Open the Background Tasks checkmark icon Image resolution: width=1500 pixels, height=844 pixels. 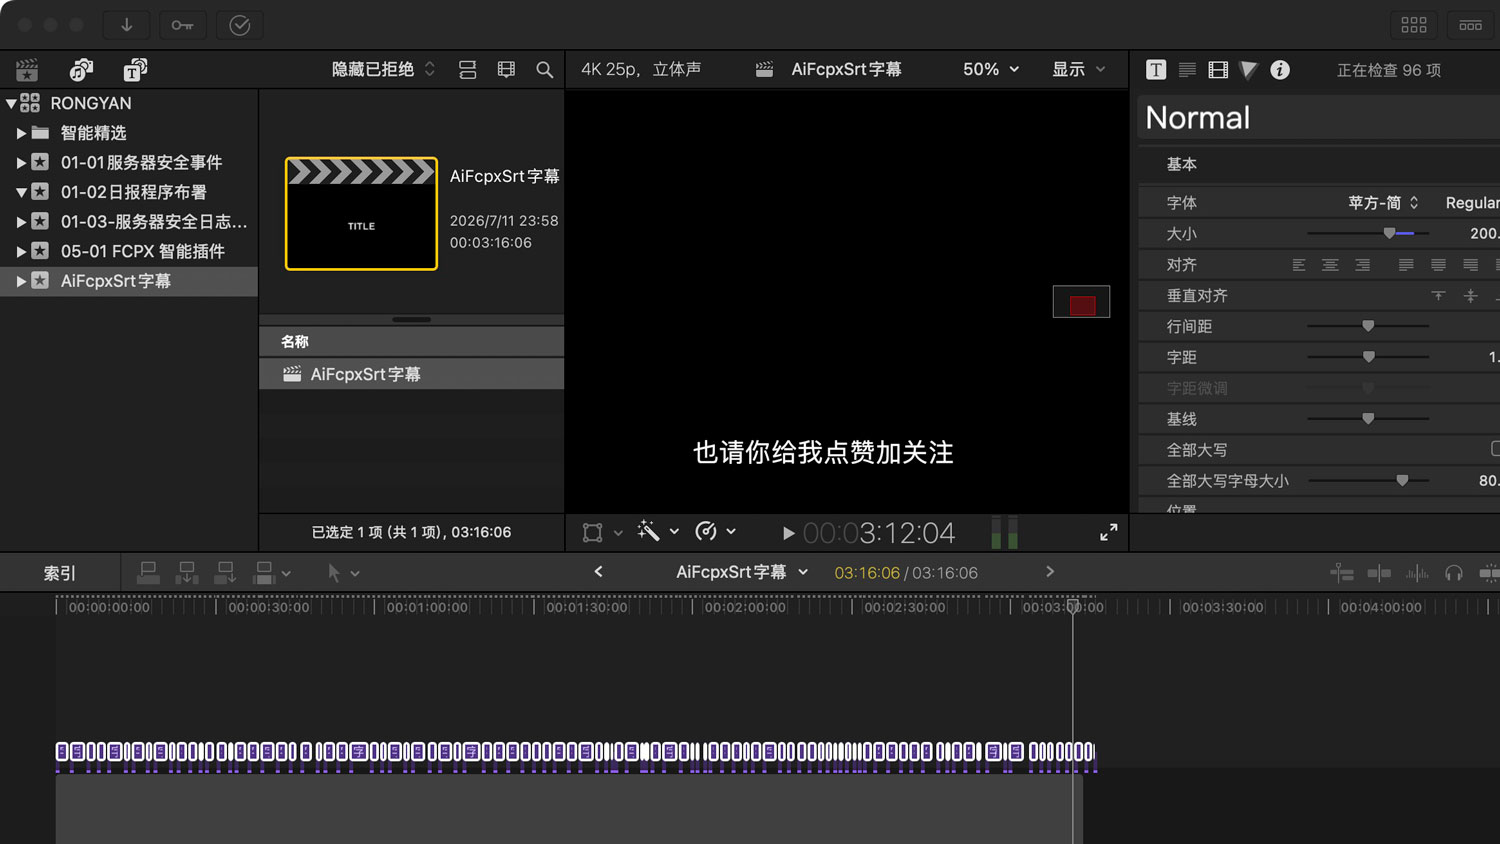pyautogui.click(x=240, y=25)
